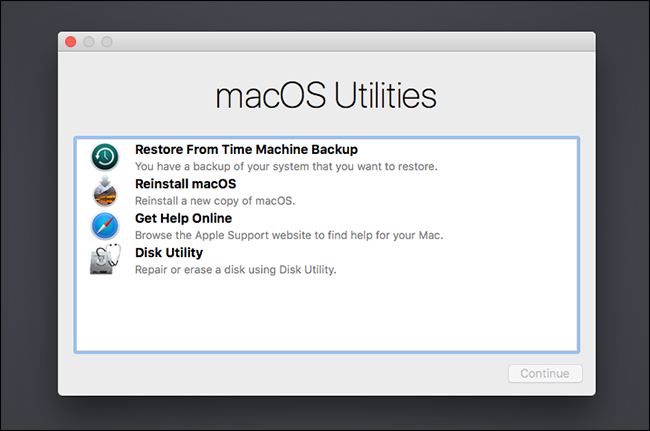This screenshot has height=431, width=650.
Task: Click the macOS Utilities heading text
Action: pos(326,96)
